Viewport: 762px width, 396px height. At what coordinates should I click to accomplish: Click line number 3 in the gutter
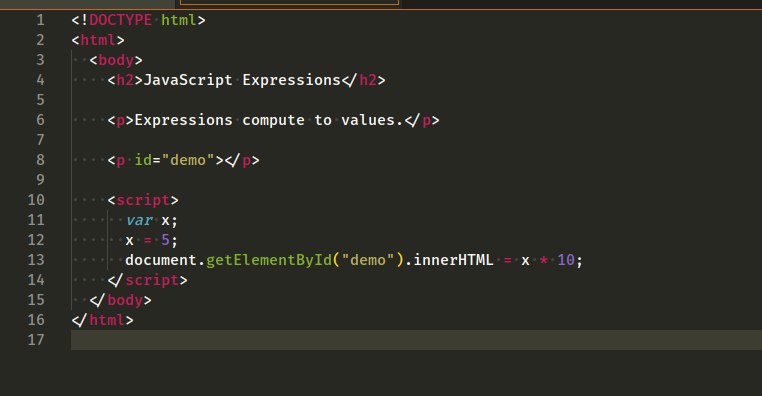[x=40, y=60]
